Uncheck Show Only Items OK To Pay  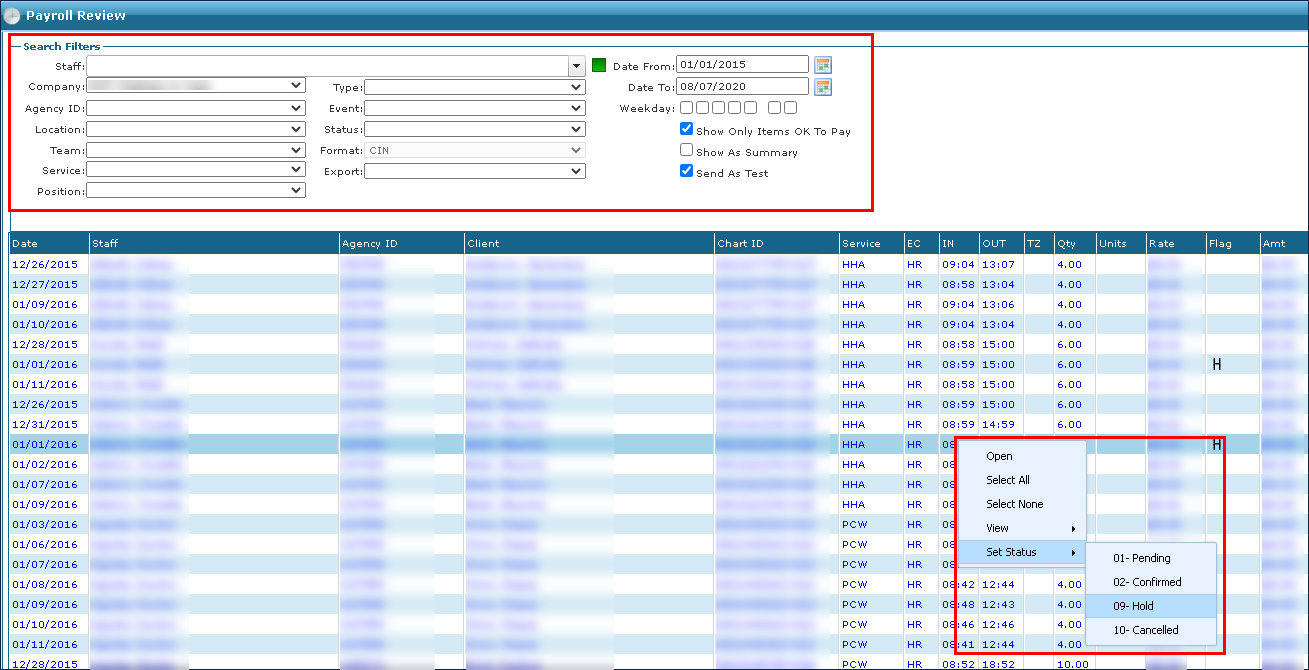click(686, 129)
